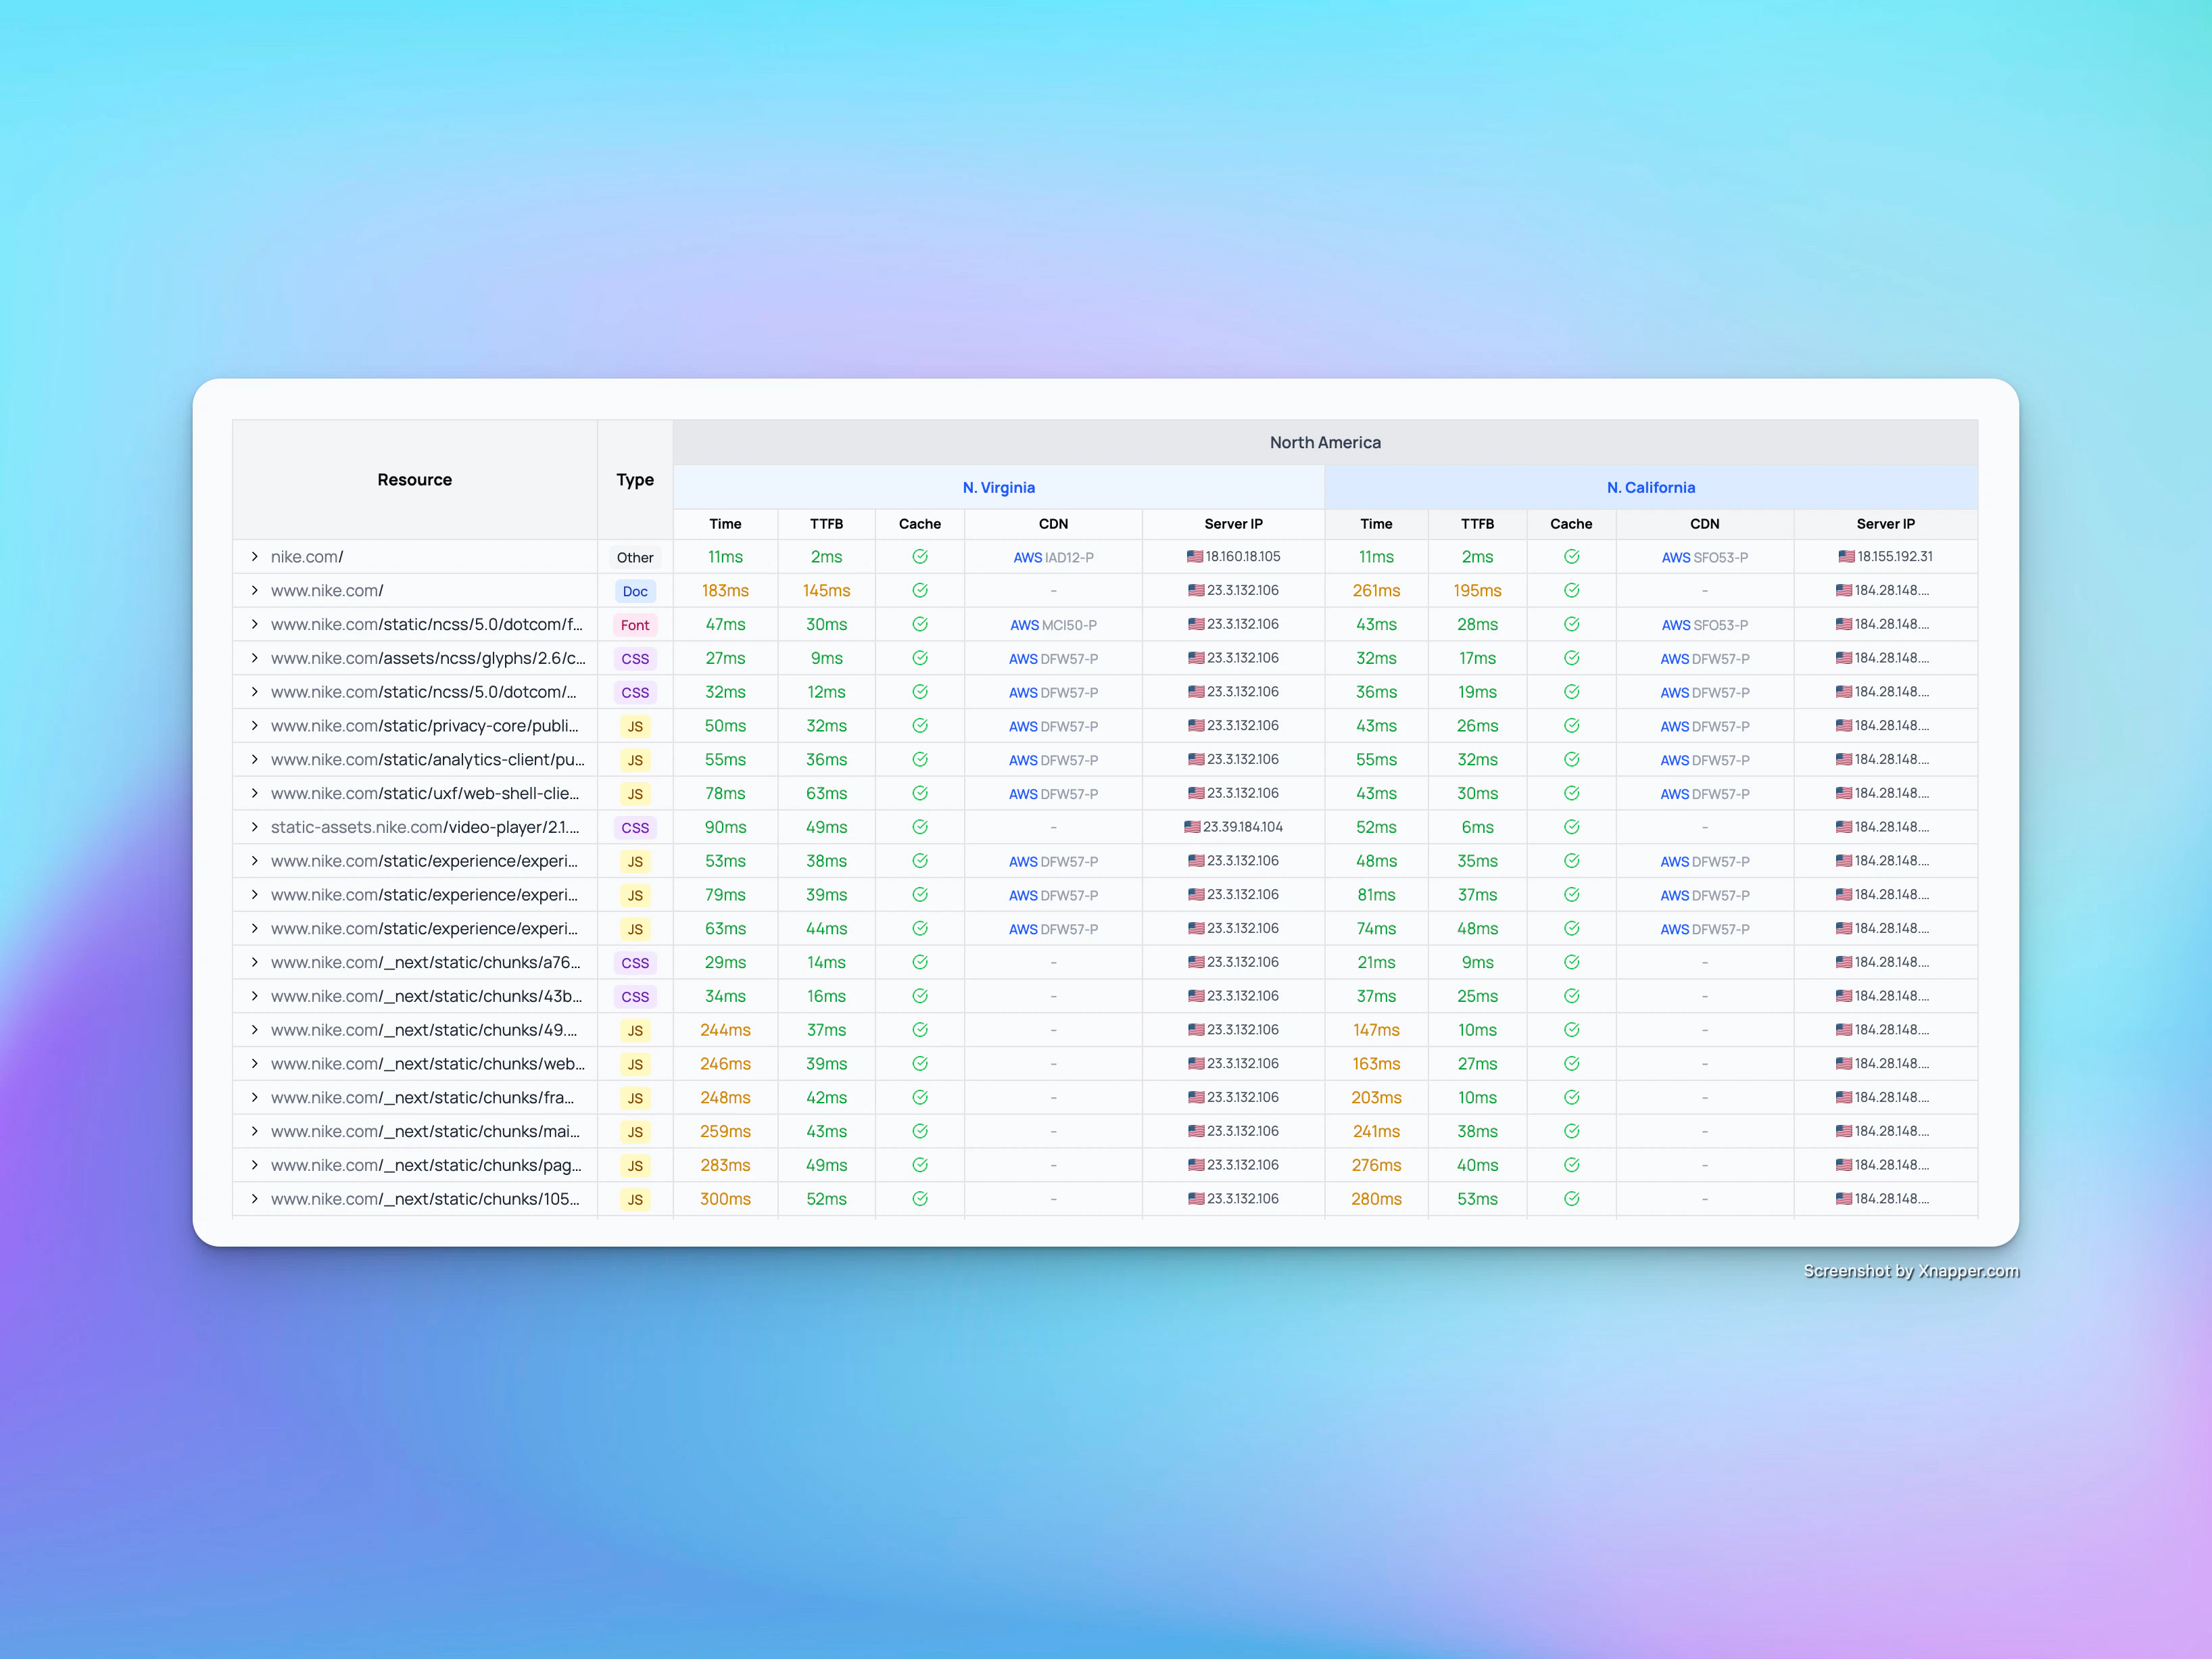Click the Other type badge
Viewport: 2212px width, 1659px height.
[635, 558]
